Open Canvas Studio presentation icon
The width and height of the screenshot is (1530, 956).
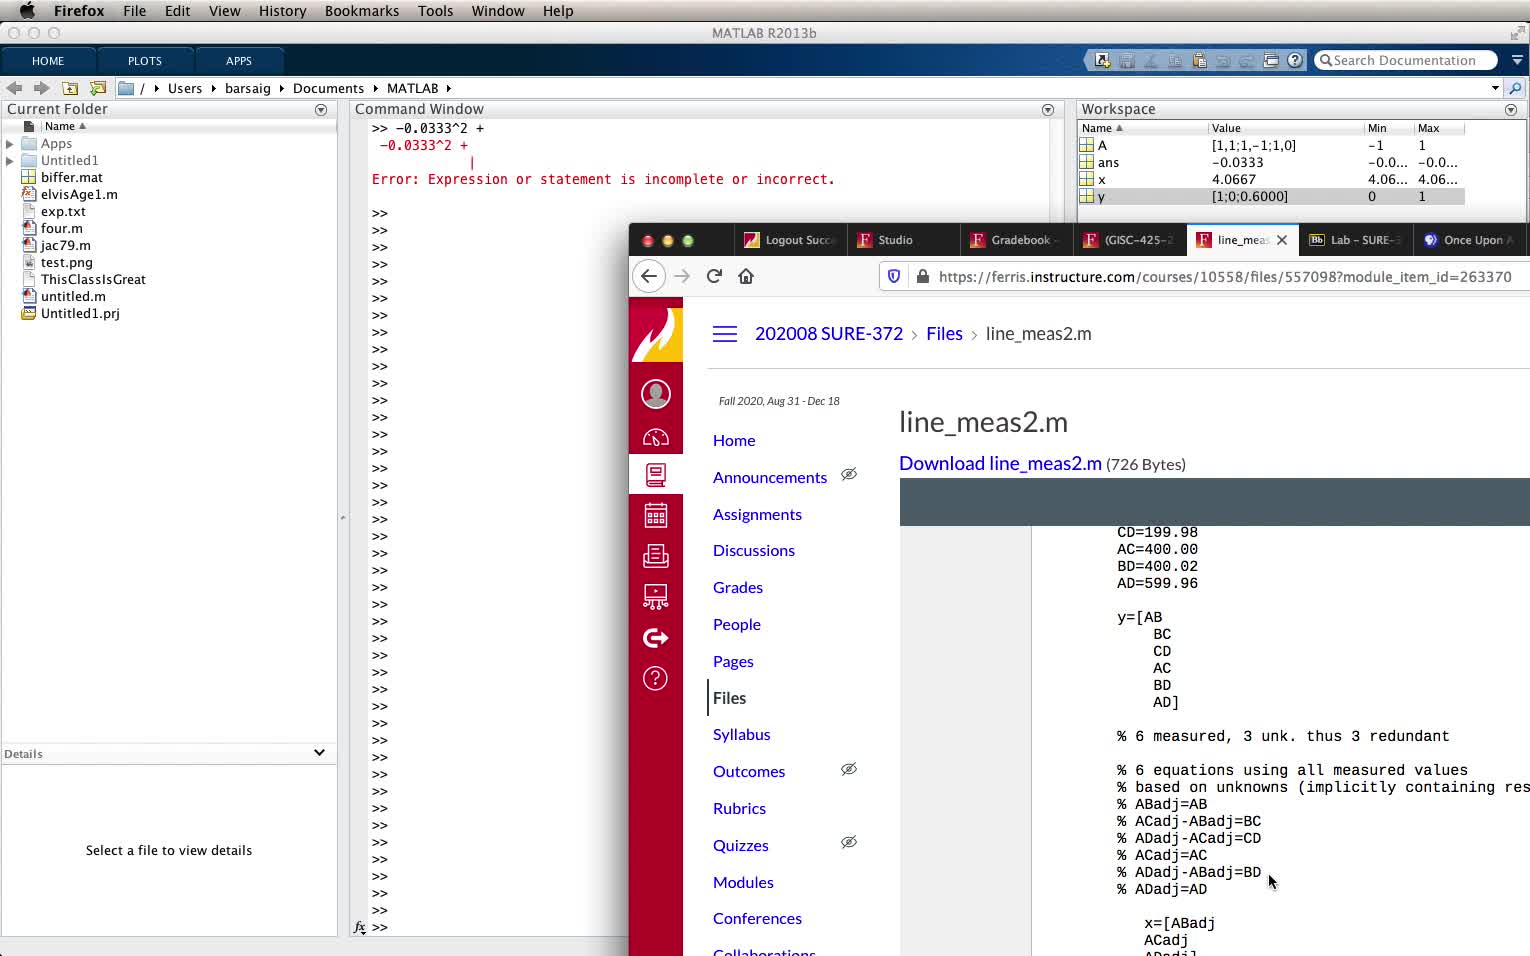[656, 597]
